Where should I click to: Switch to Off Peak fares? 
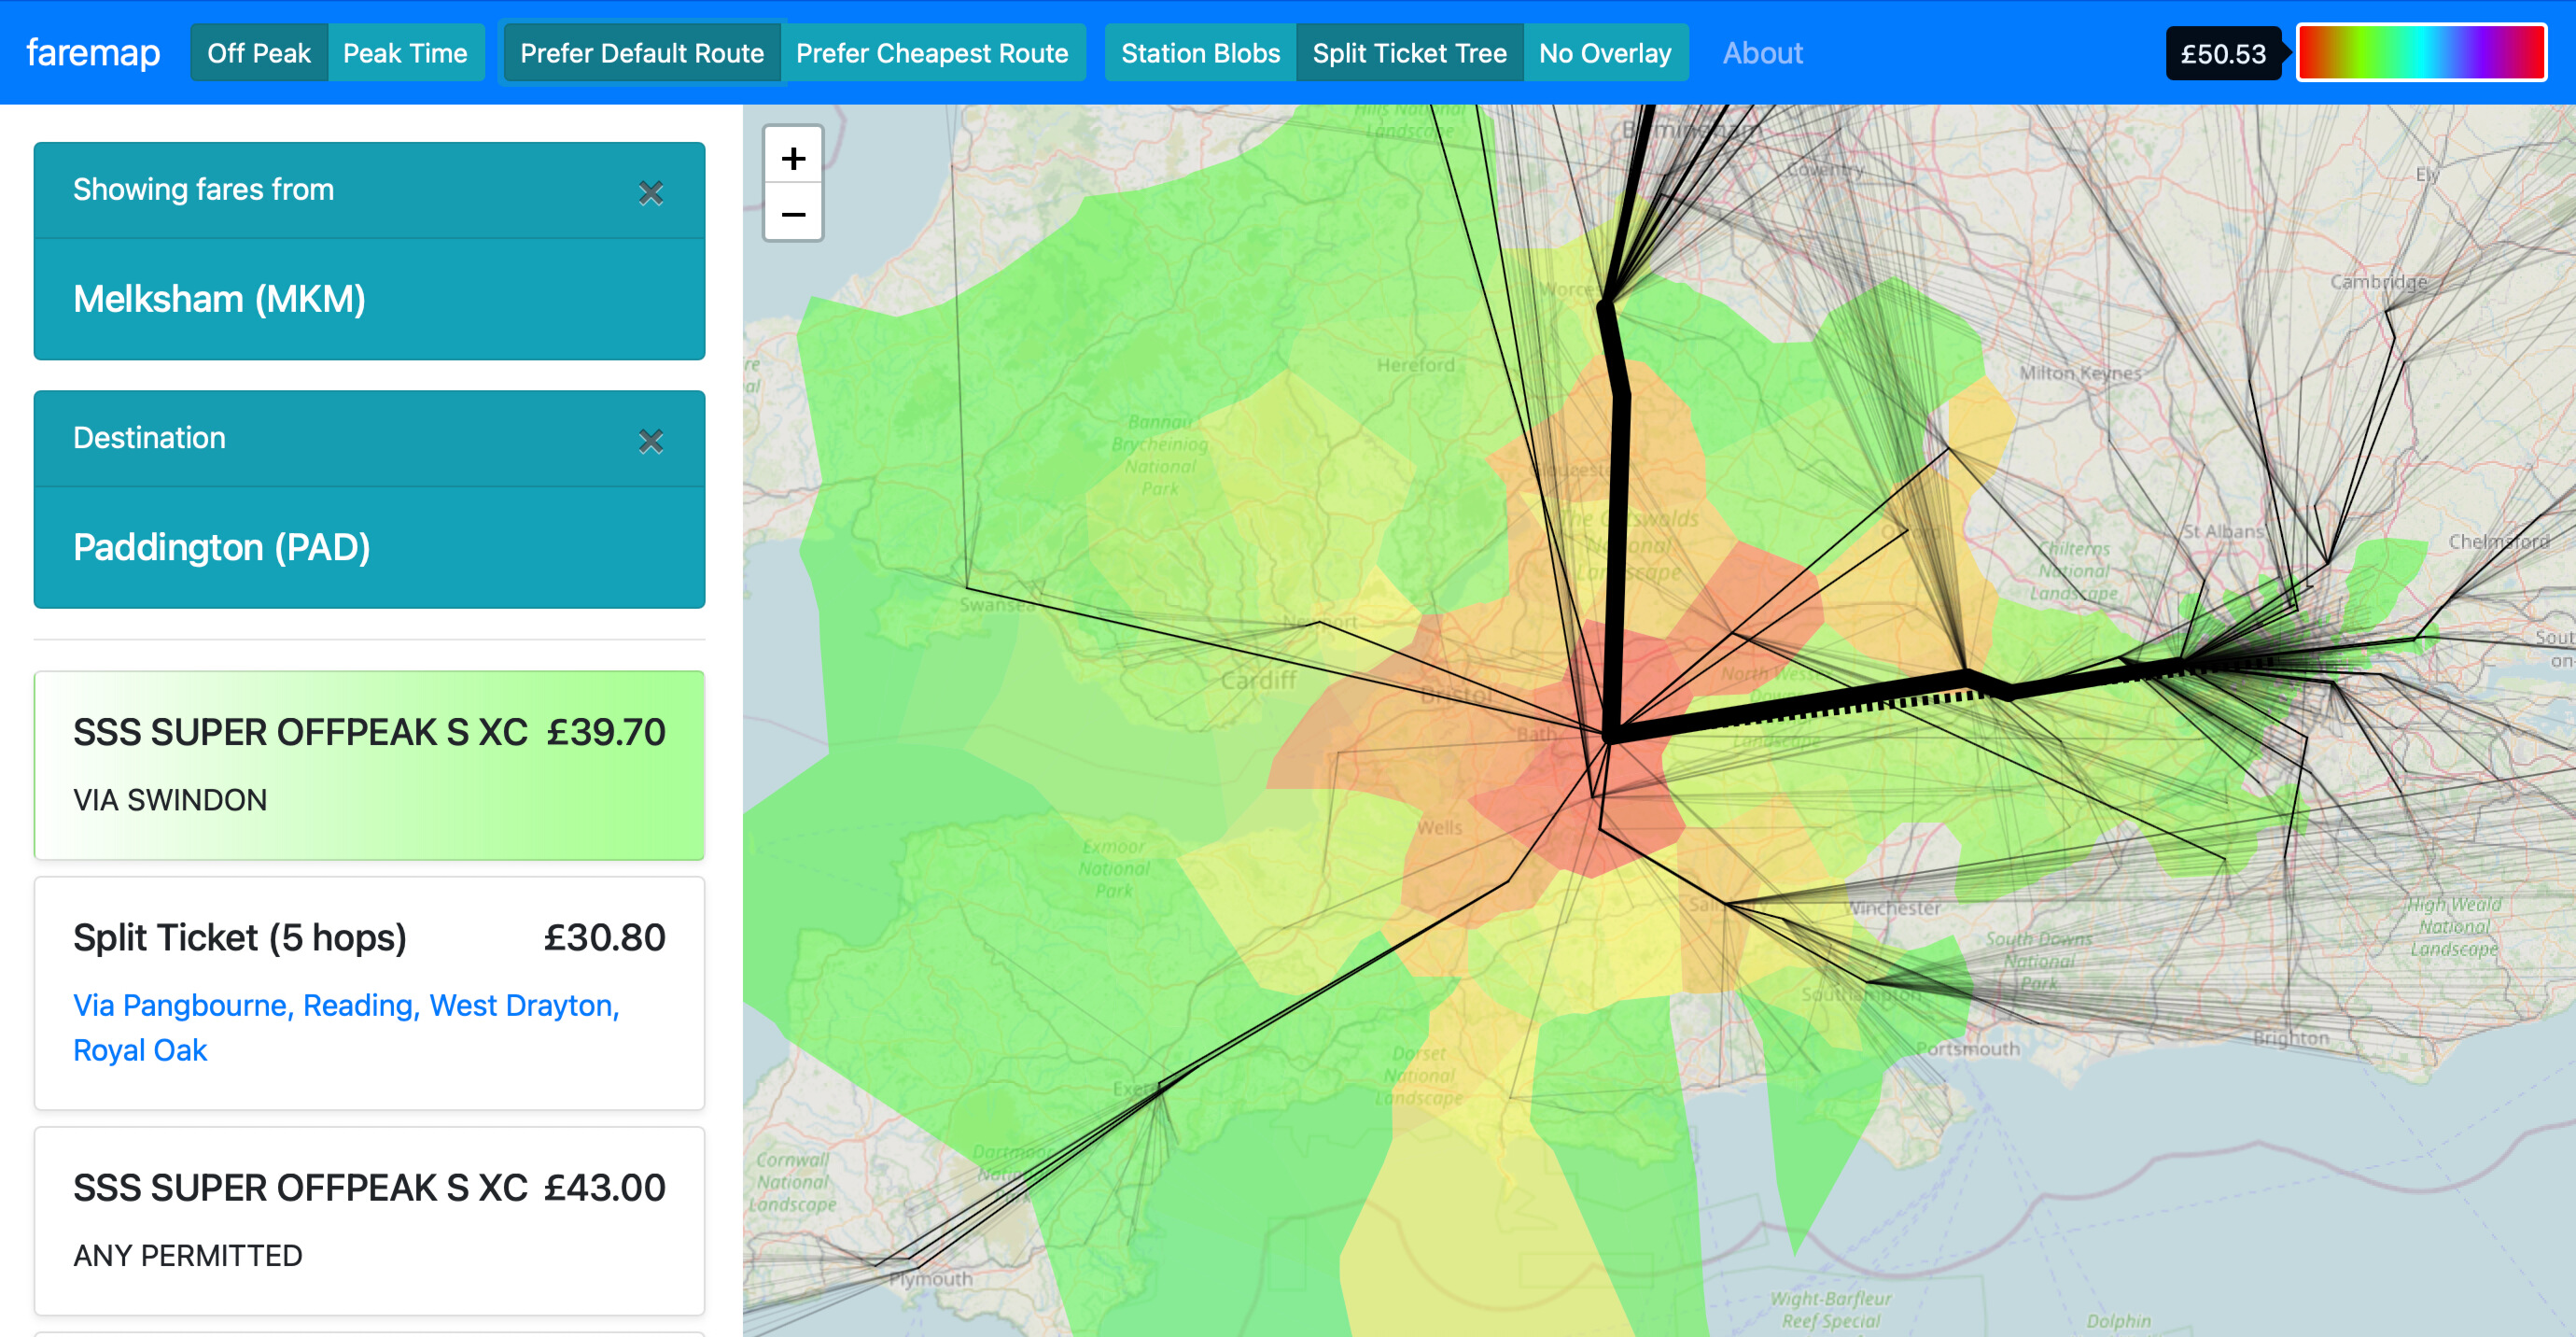[x=259, y=53]
